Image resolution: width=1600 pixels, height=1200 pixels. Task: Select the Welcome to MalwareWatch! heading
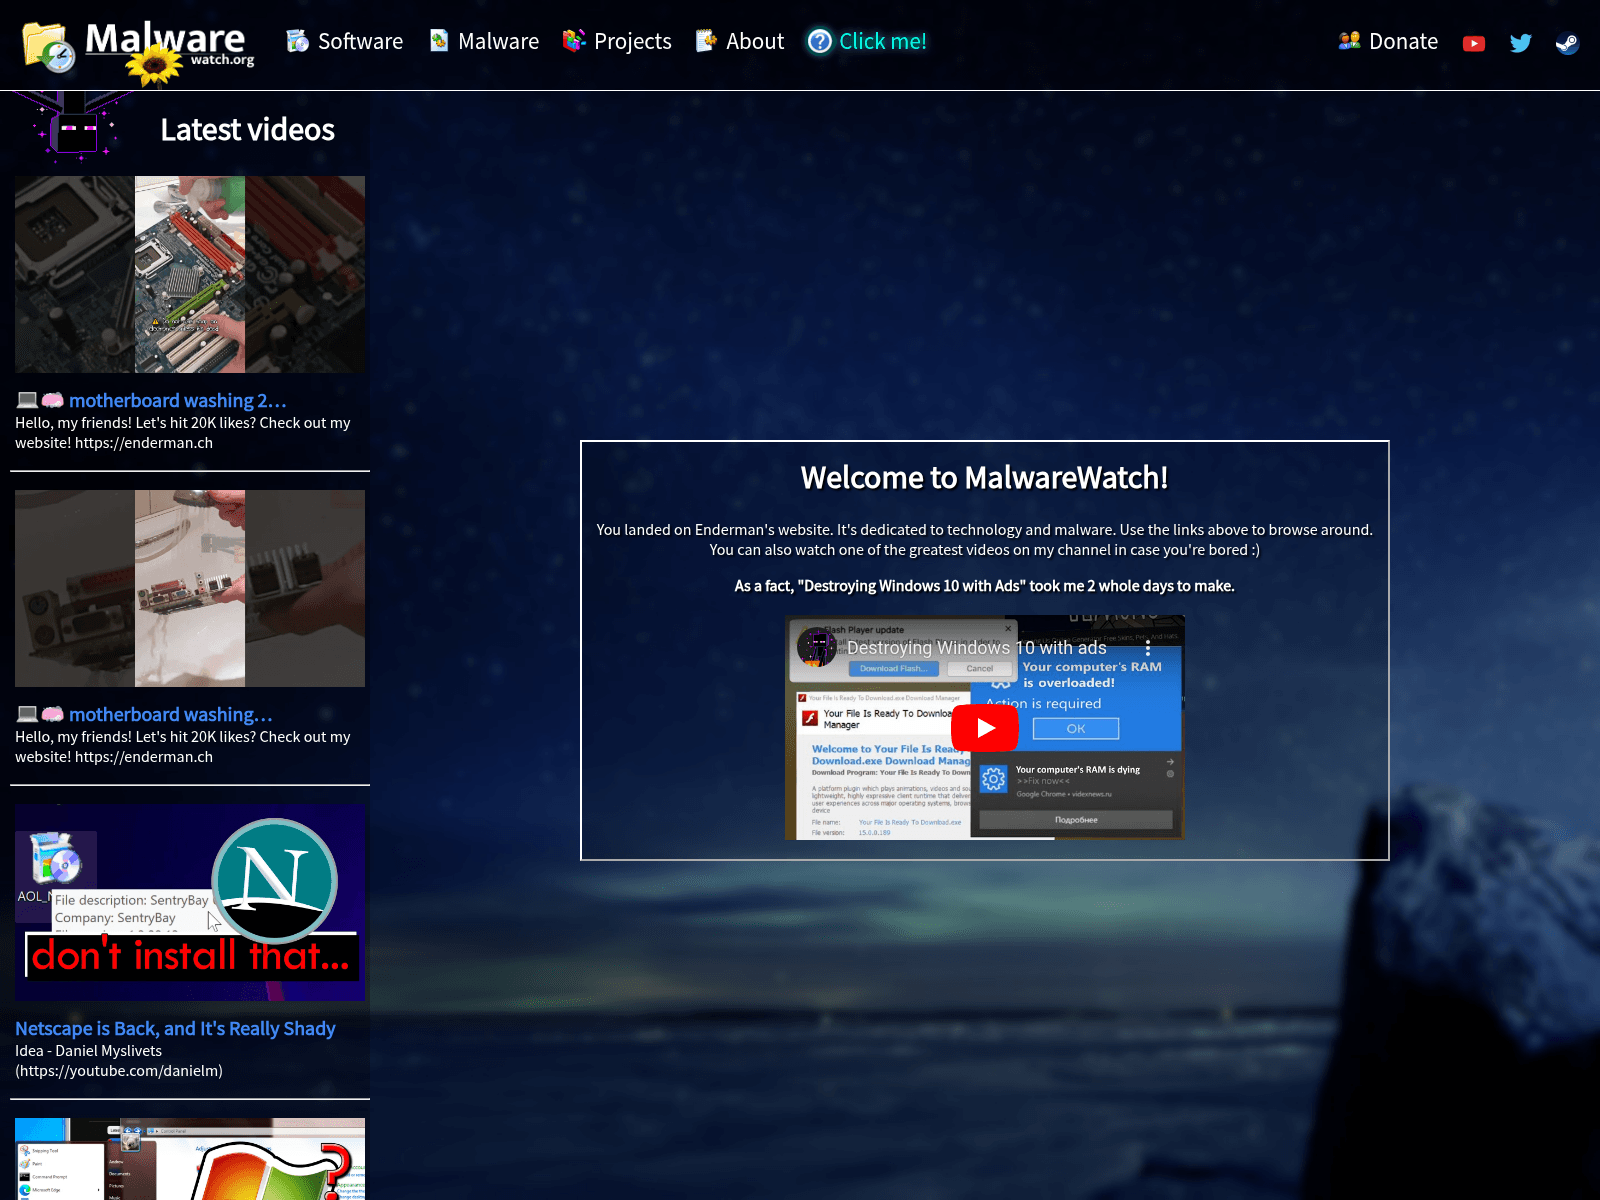[985, 477]
